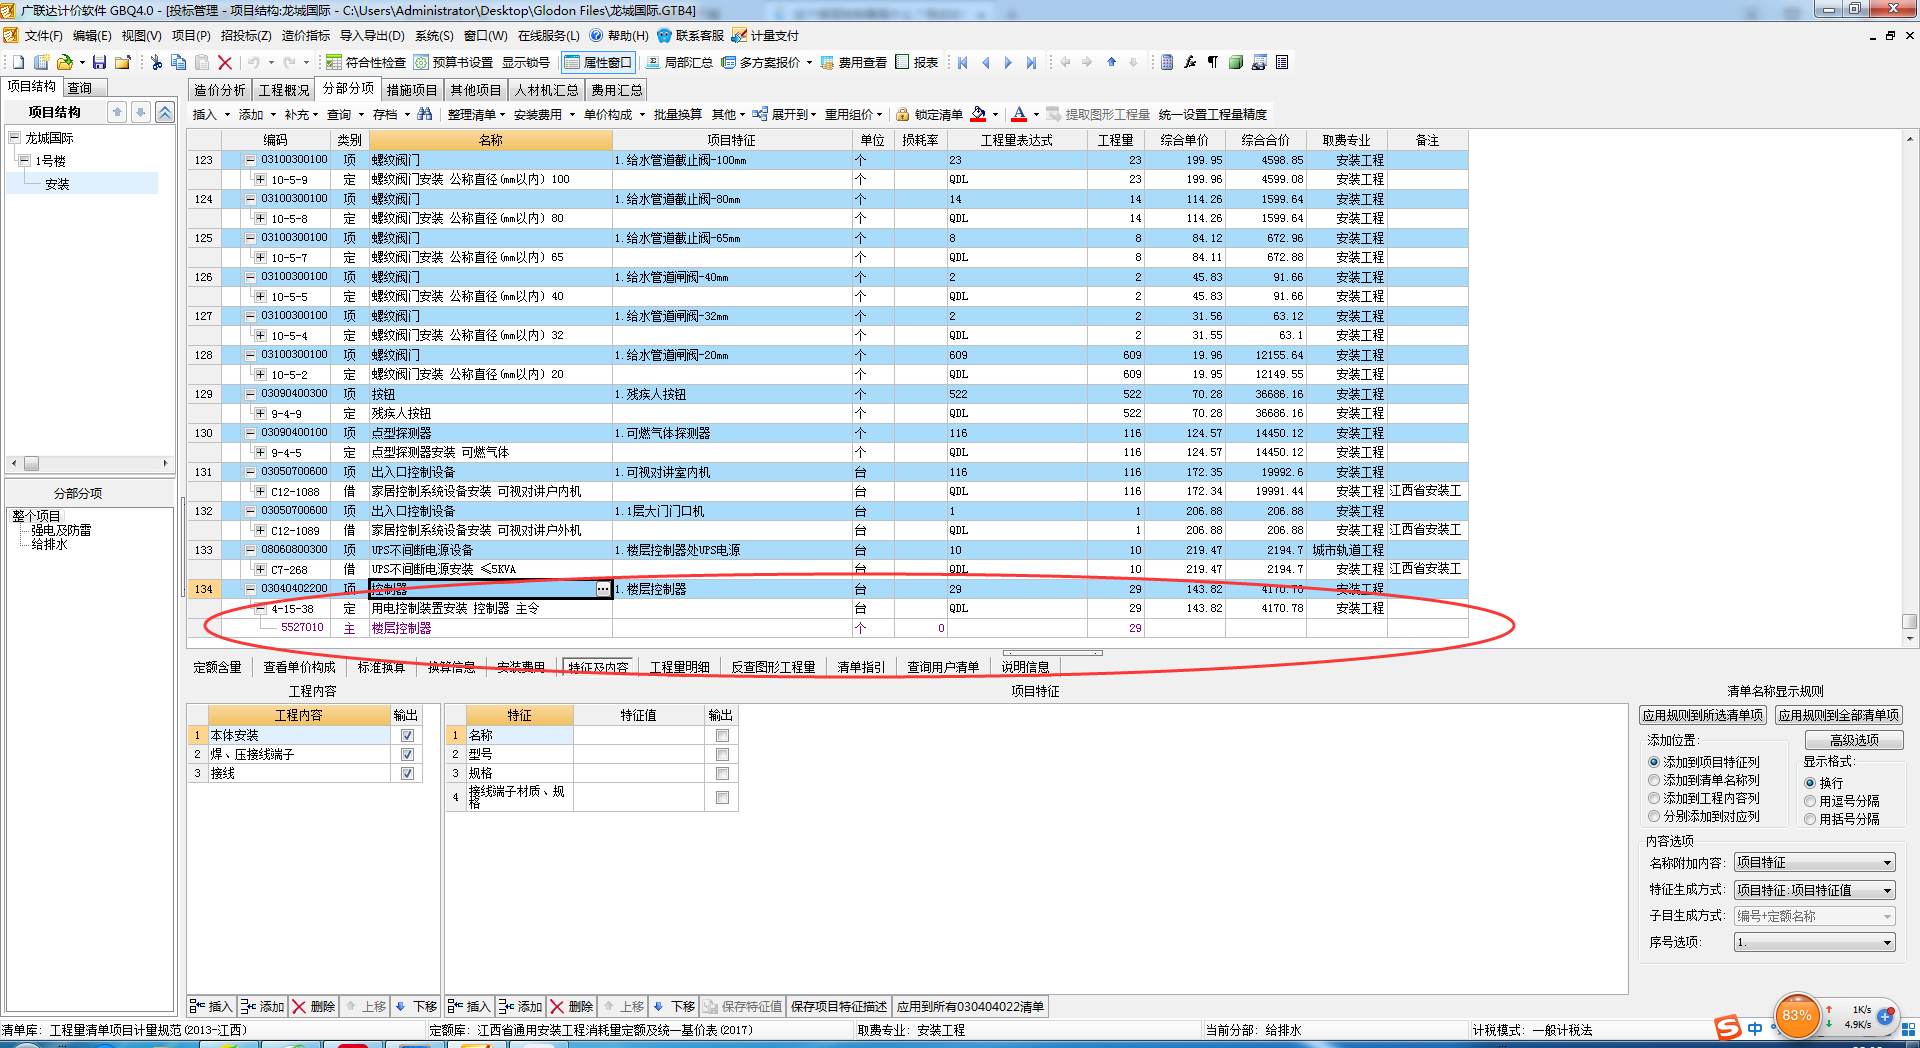
Task: Click 高级选项 button
Action: pyautogui.click(x=1854, y=740)
